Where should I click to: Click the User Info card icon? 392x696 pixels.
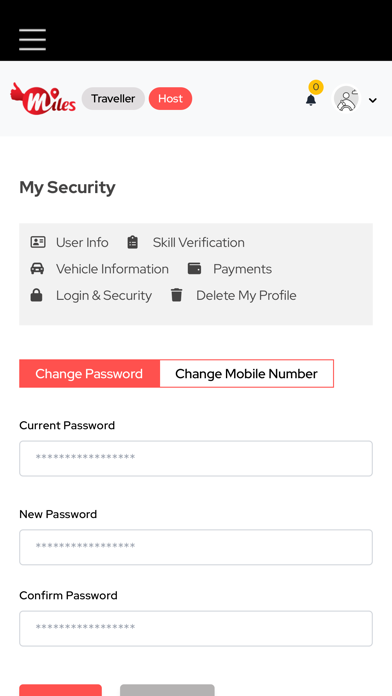(38, 242)
